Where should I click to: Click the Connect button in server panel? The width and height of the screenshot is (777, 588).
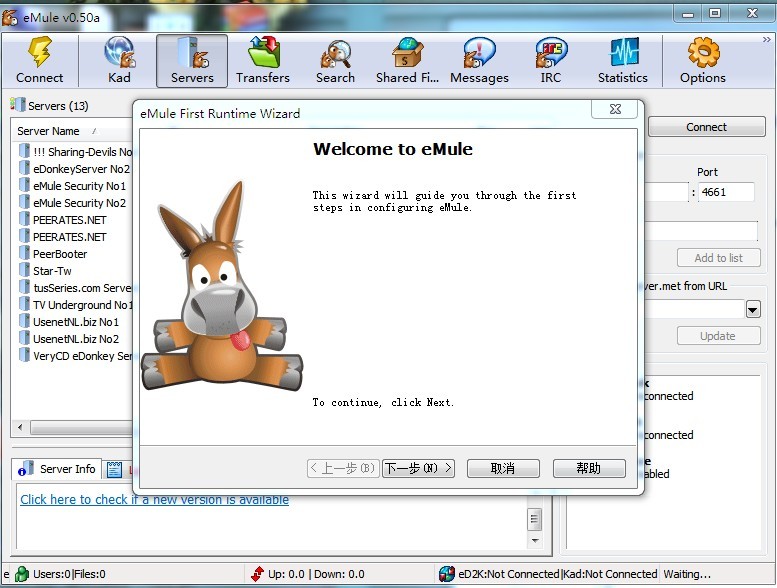707,127
